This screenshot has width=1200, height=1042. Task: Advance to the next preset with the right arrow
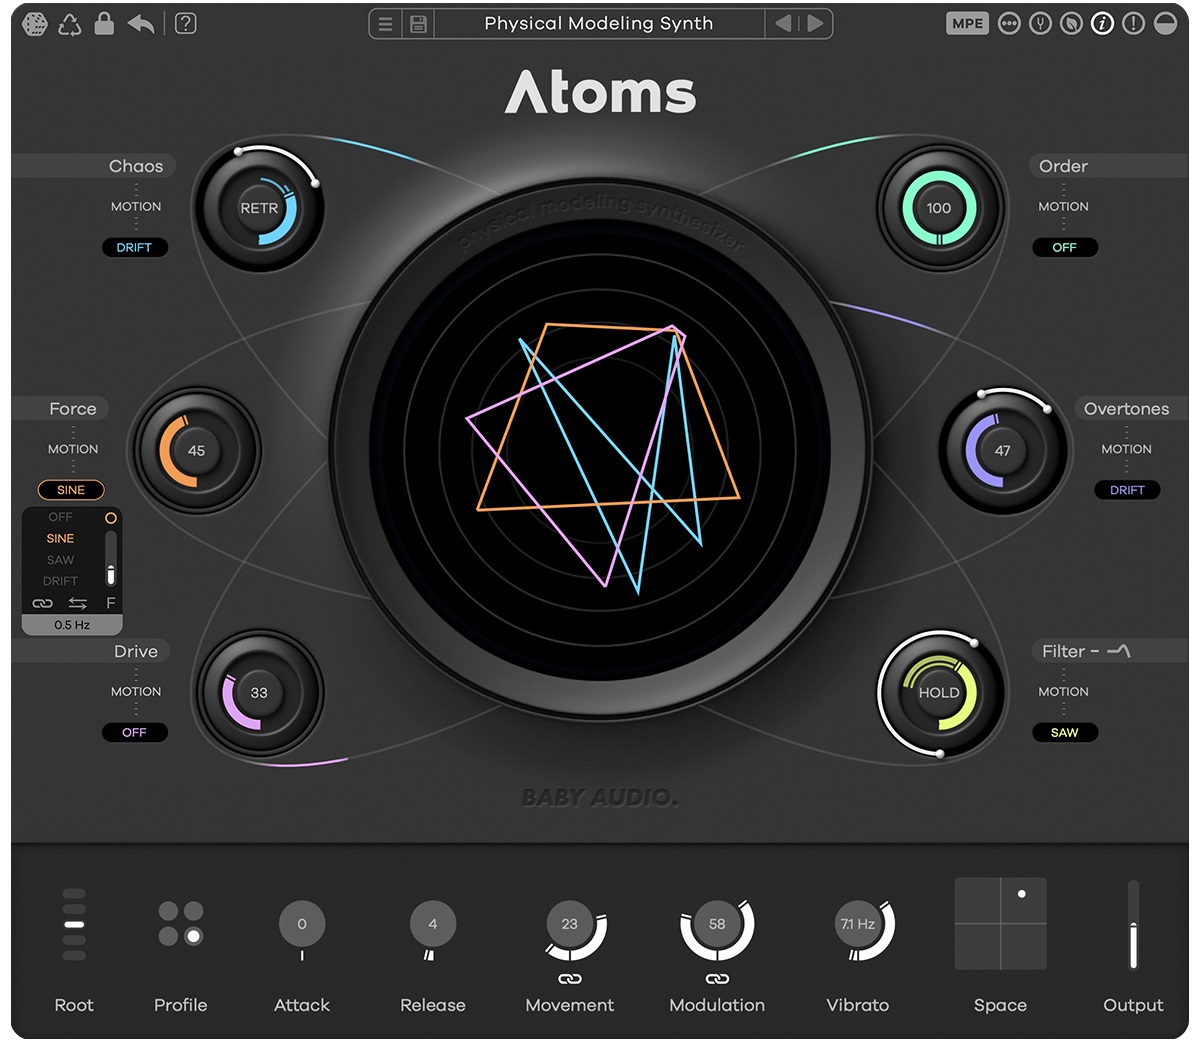pyautogui.click(x=816, y=23)
